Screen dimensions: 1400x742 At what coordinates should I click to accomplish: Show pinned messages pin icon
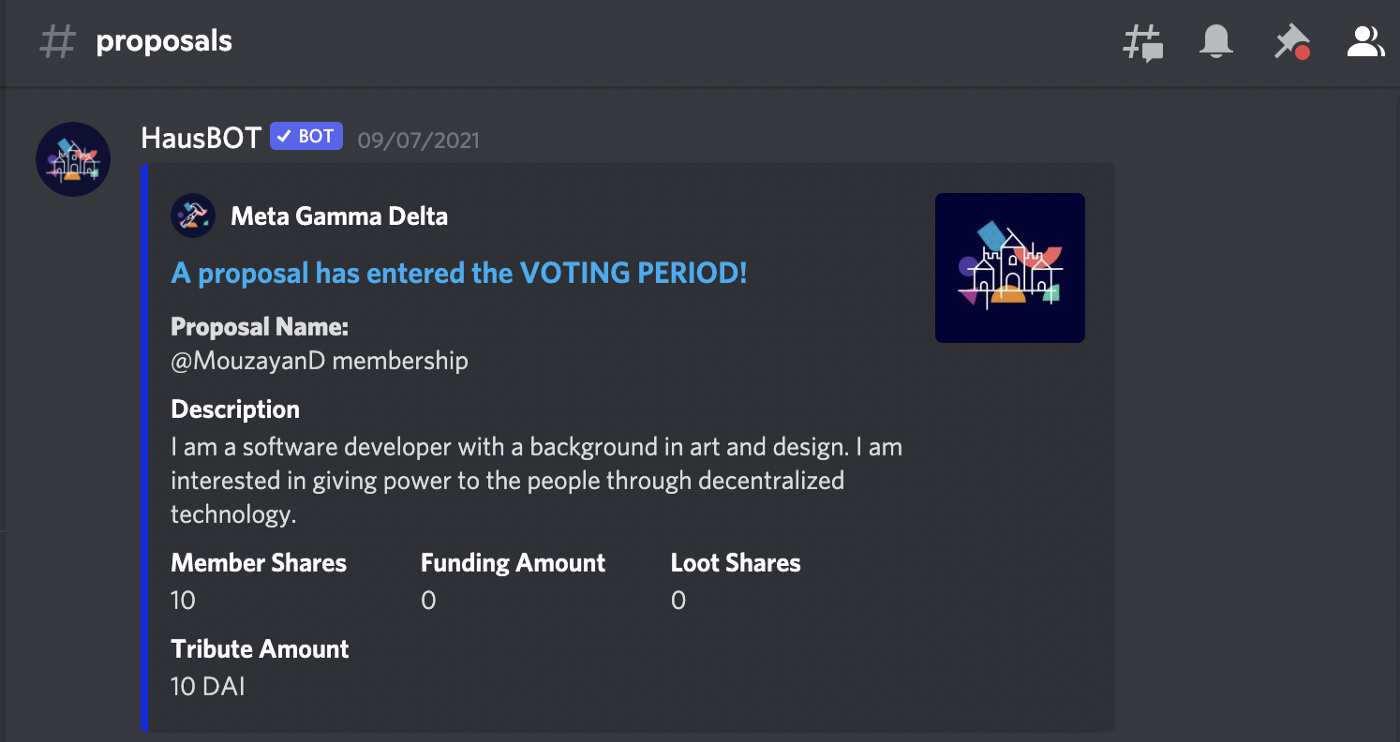click(1291, 42)
